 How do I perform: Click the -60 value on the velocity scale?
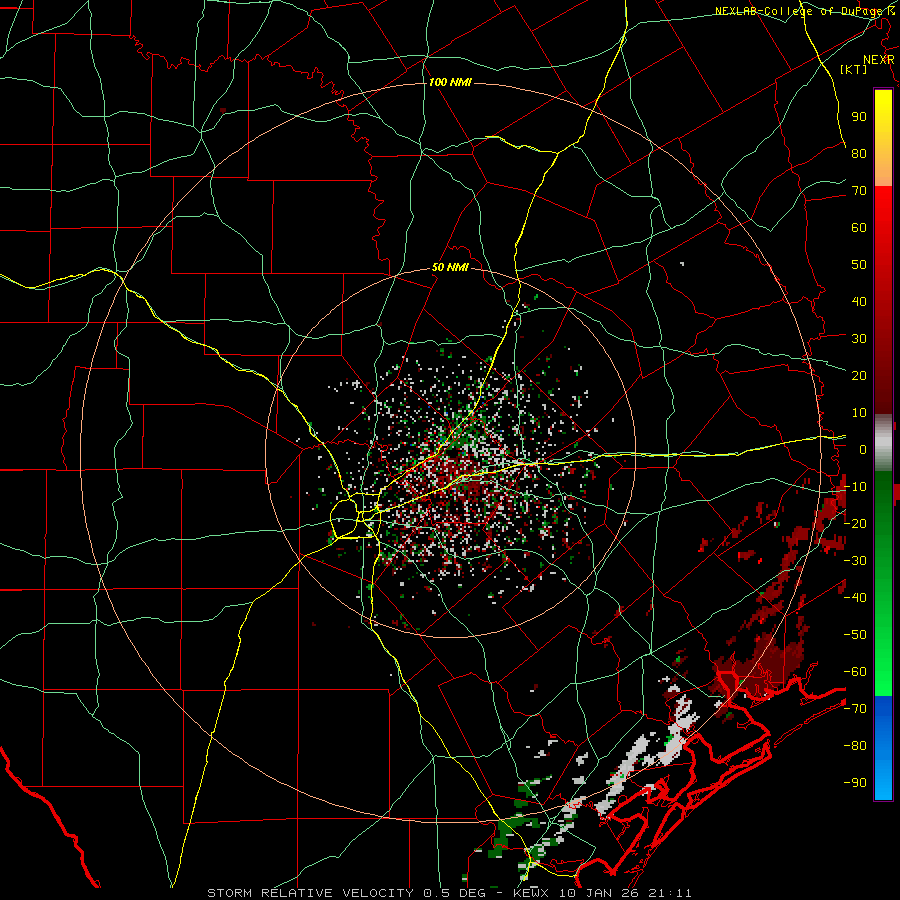point(855,672)
